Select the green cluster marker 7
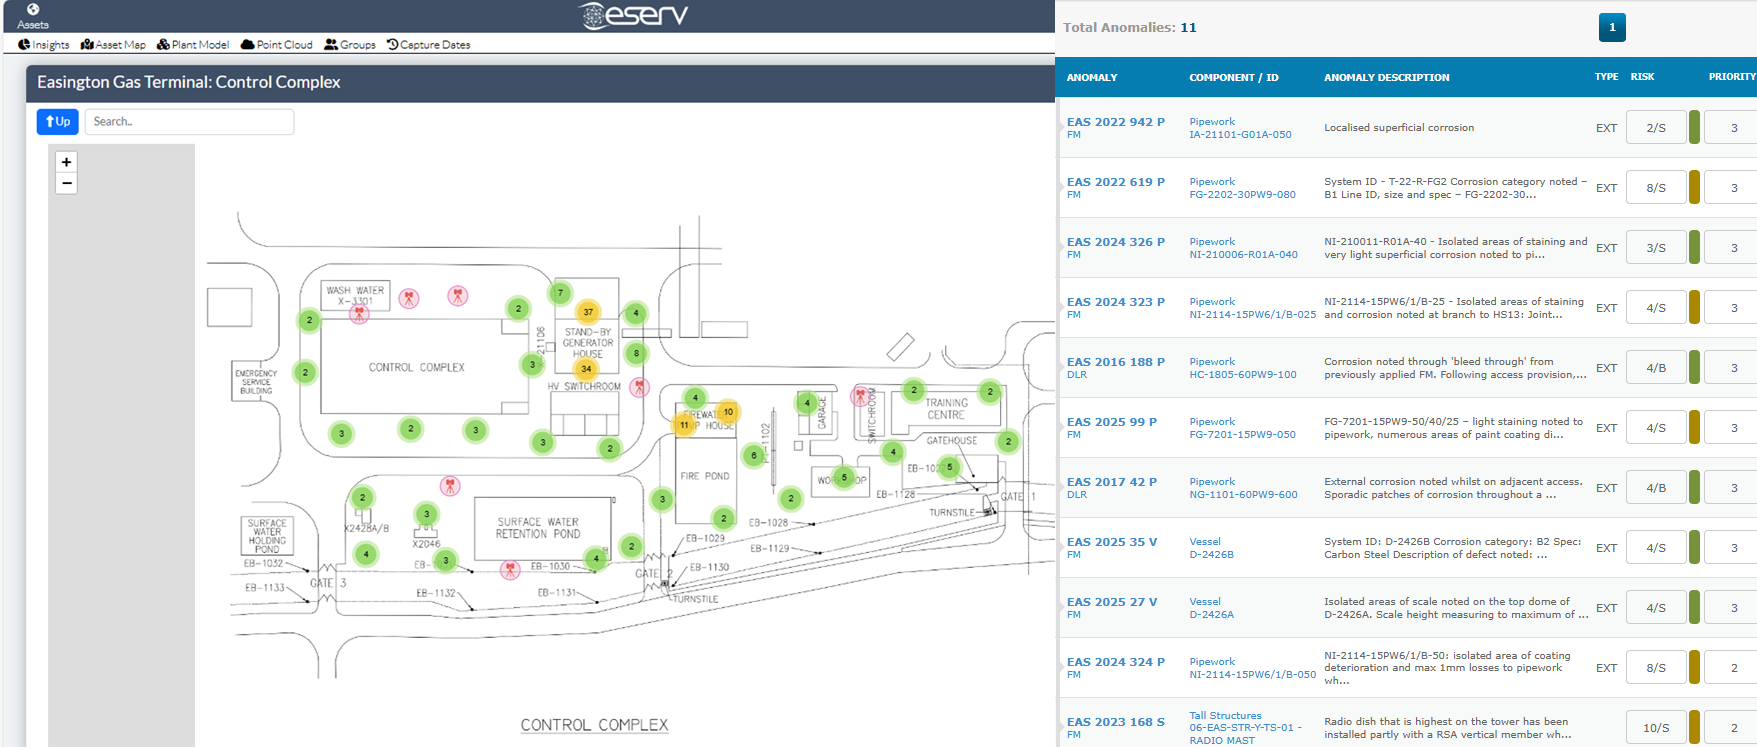 pyautogui.click(x=560, y=293)
